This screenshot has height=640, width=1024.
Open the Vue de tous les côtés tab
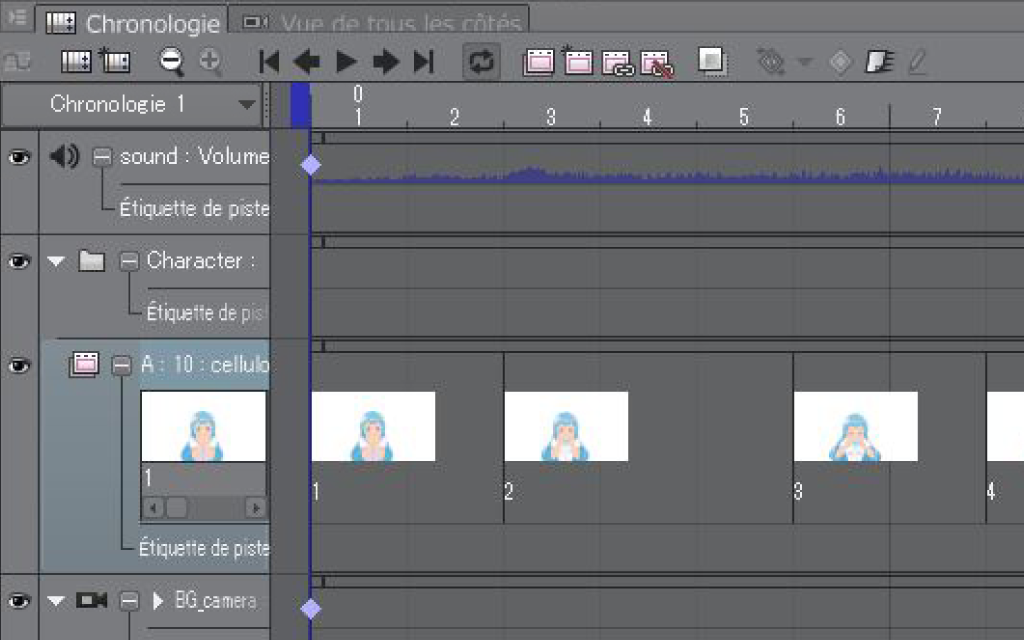[382, 24]
